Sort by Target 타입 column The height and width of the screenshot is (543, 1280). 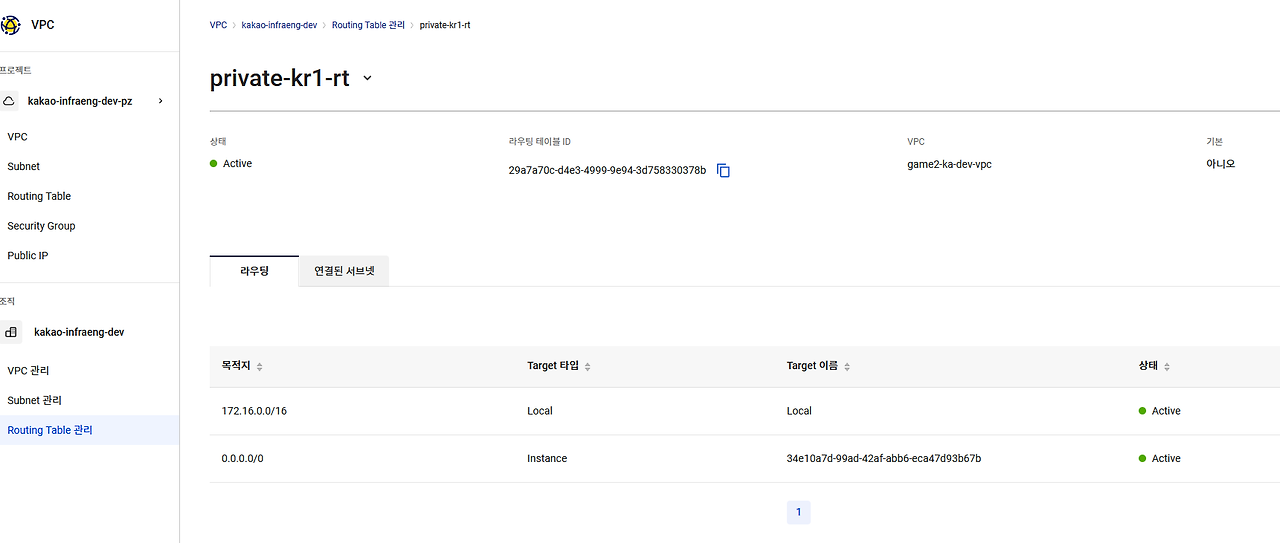point(587,367)
